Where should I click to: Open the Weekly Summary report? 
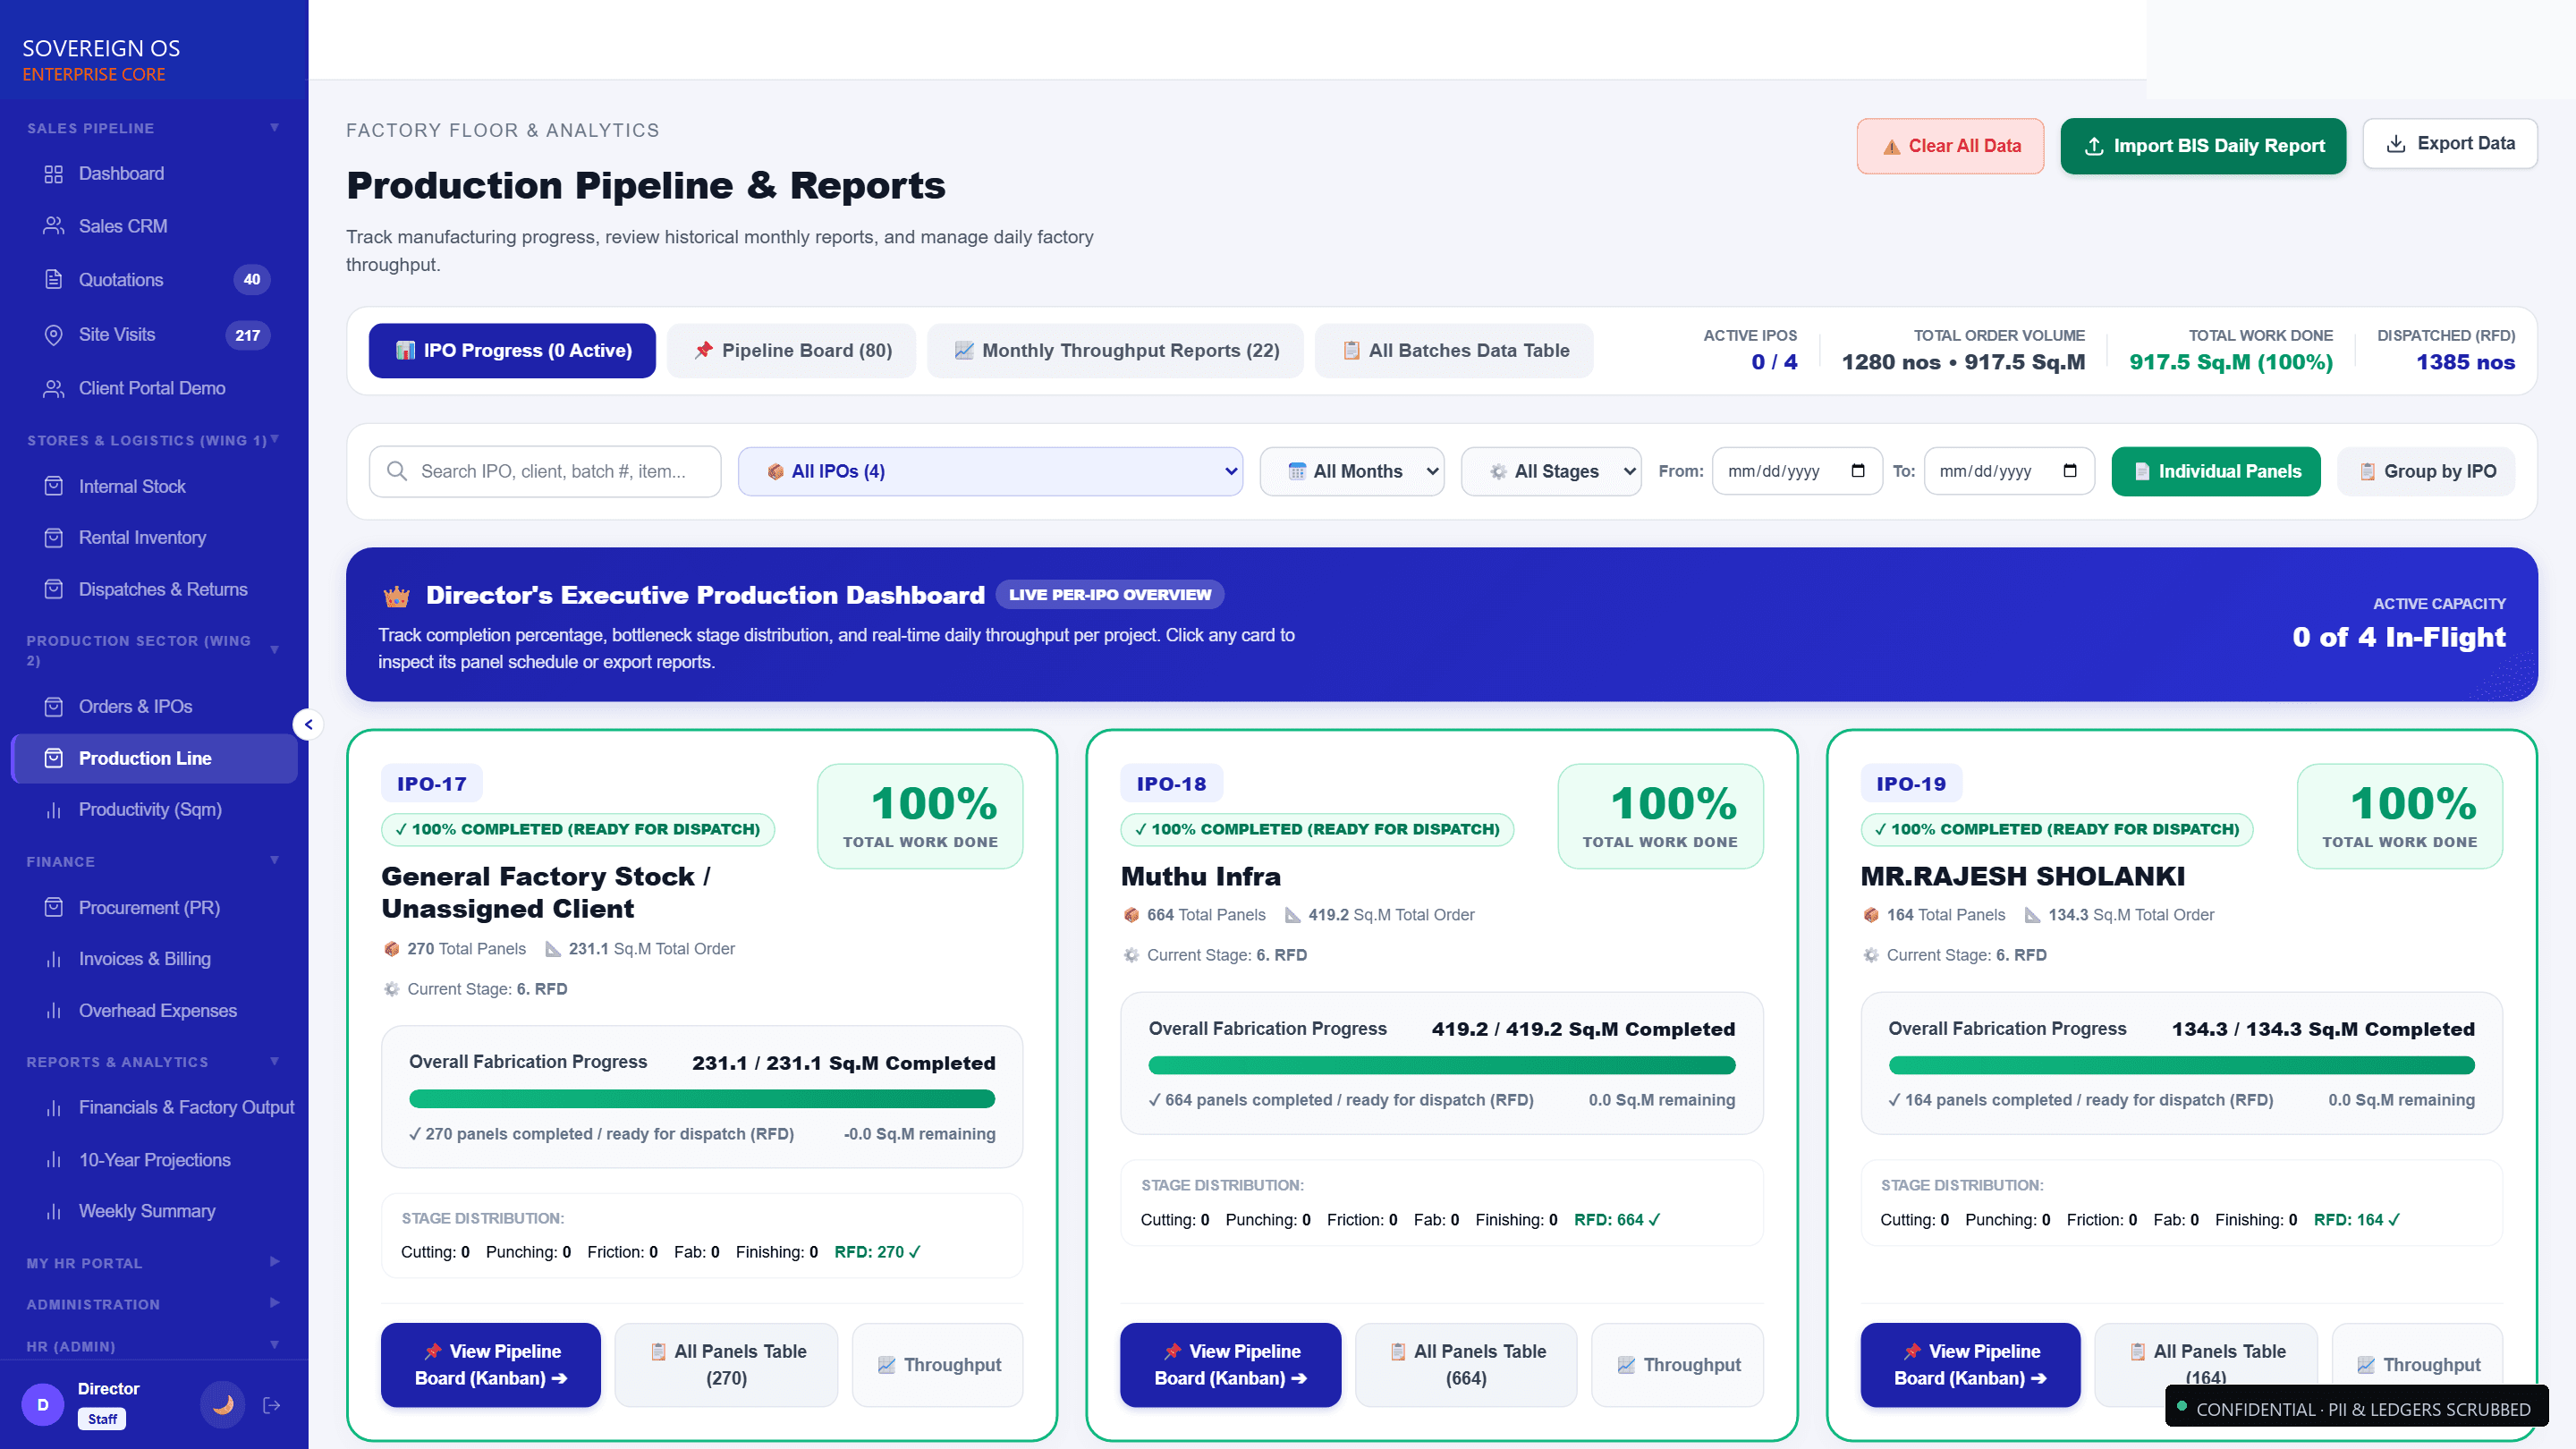click(x=154, y=1212)
